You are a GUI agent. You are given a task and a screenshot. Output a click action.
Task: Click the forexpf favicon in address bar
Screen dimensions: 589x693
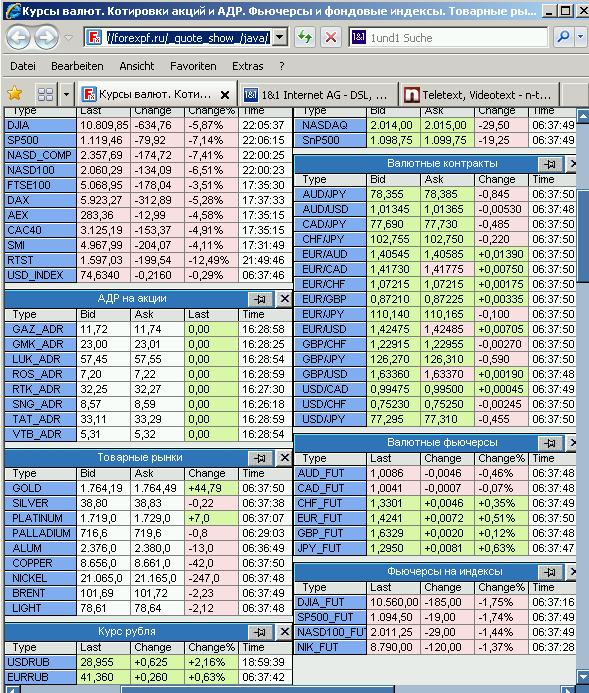pos(94,38)
